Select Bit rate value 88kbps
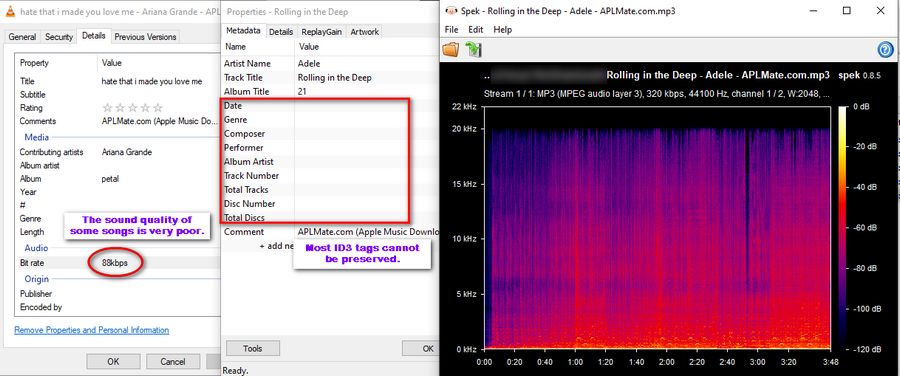Image resolution: width=900 pixels, height=376 pixels. tap(115, 263)
